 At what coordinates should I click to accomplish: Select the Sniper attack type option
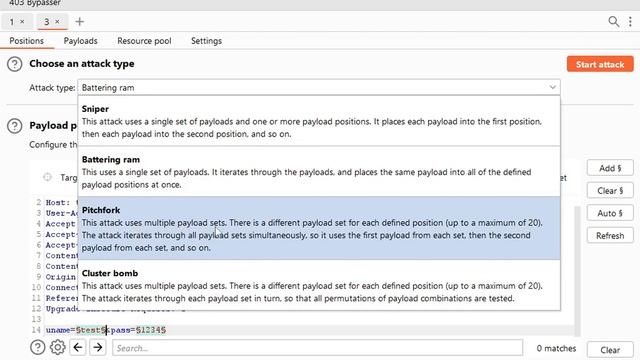point(319,121)
